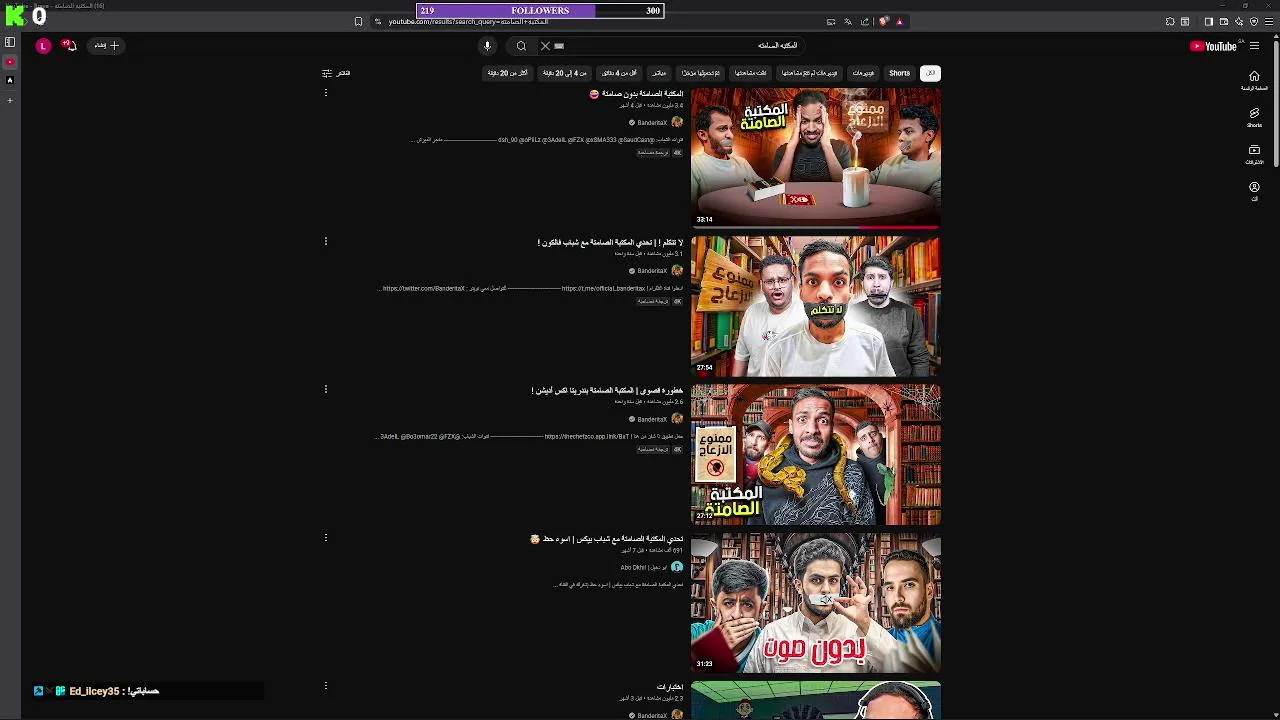Image resolution: width=1280 pixels, height=720 pixels.
Task: Select the فيديوهات (Videos) filter chip
Action: click(x=863, y=73)
